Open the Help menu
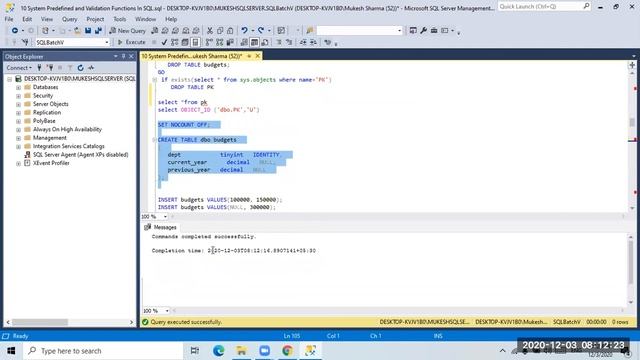This screenshot has width=640, height=360. click(171, 19)
